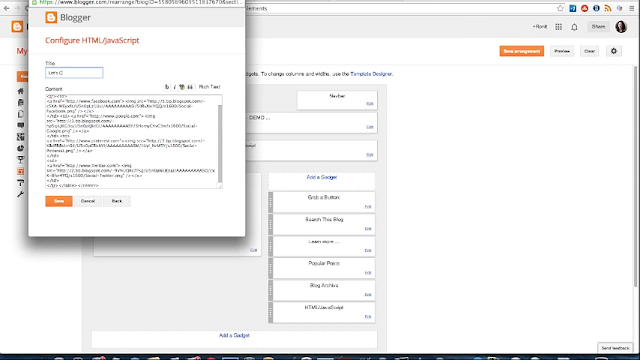The height and width of the screenshot is (360, 640).
Task: Click bold formatting icon above Content
Action: pos(167,87)
